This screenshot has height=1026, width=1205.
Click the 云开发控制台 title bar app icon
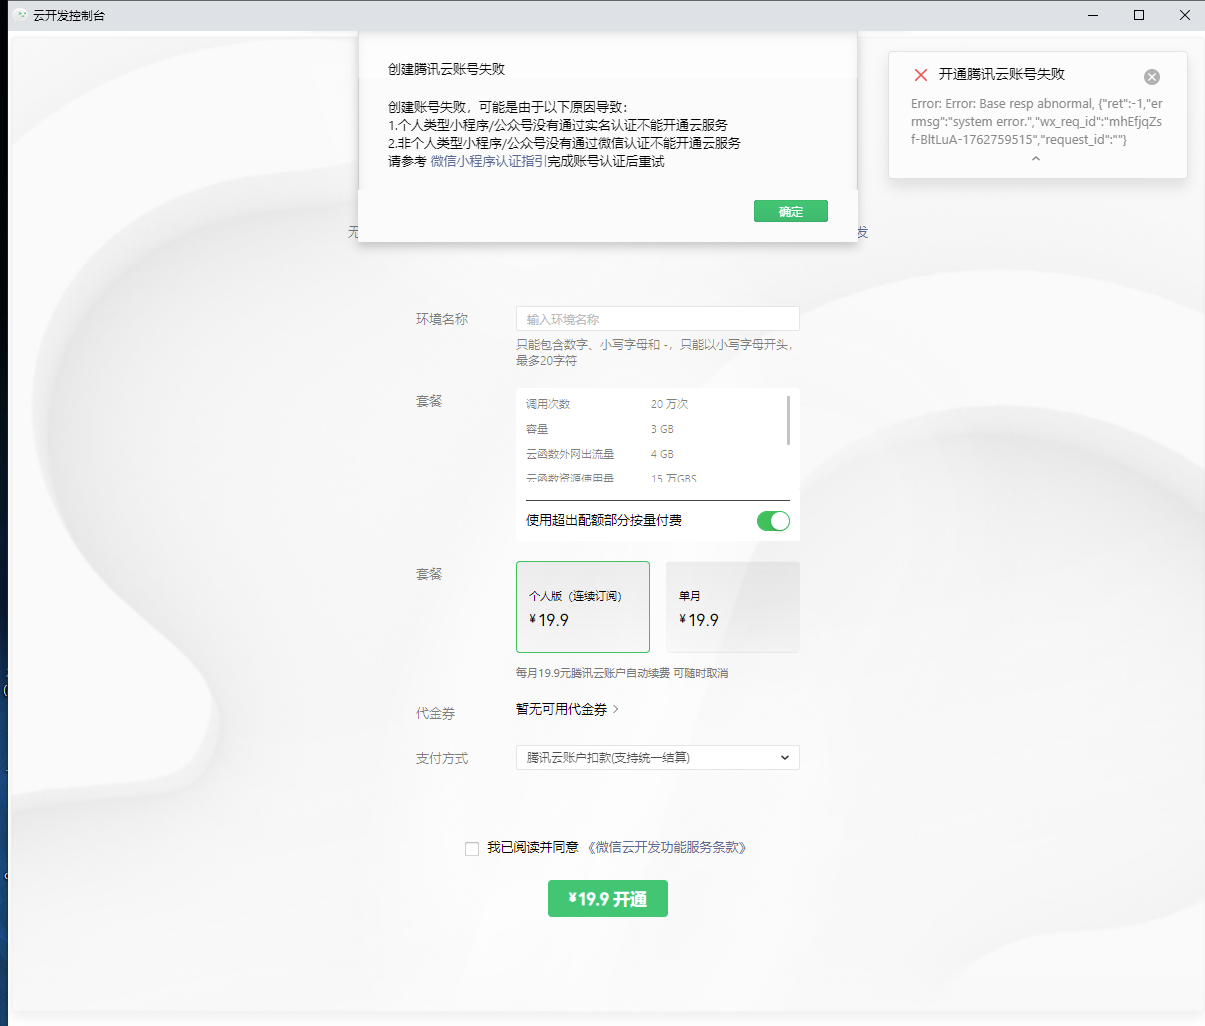click(x=20, y=15)
